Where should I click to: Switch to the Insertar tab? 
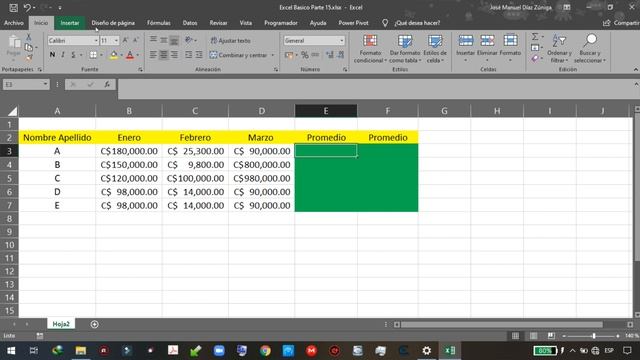click(70, 23)
